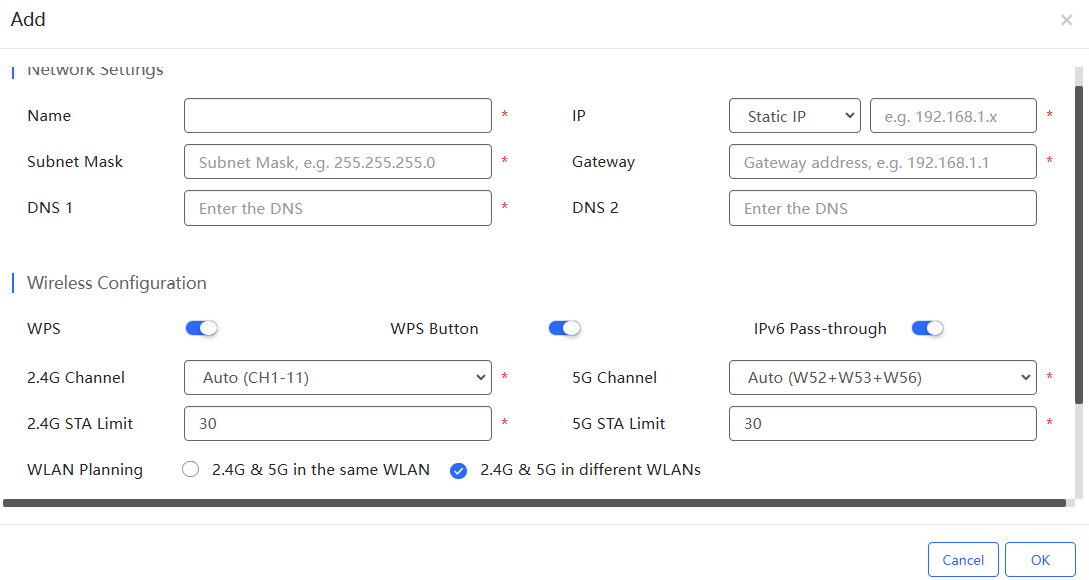Screen dimensions: 1089x580
Task: Expand the 2.4G Channel dropdown
Action: [x=338, y=378]
